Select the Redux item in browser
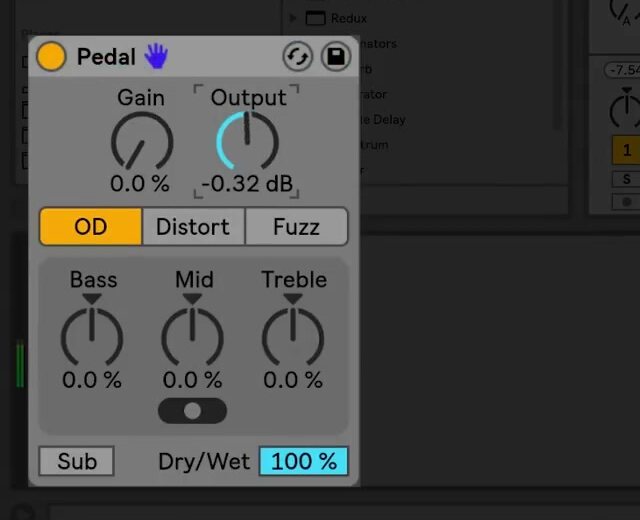The image size is (640, 520). [348, 18]
